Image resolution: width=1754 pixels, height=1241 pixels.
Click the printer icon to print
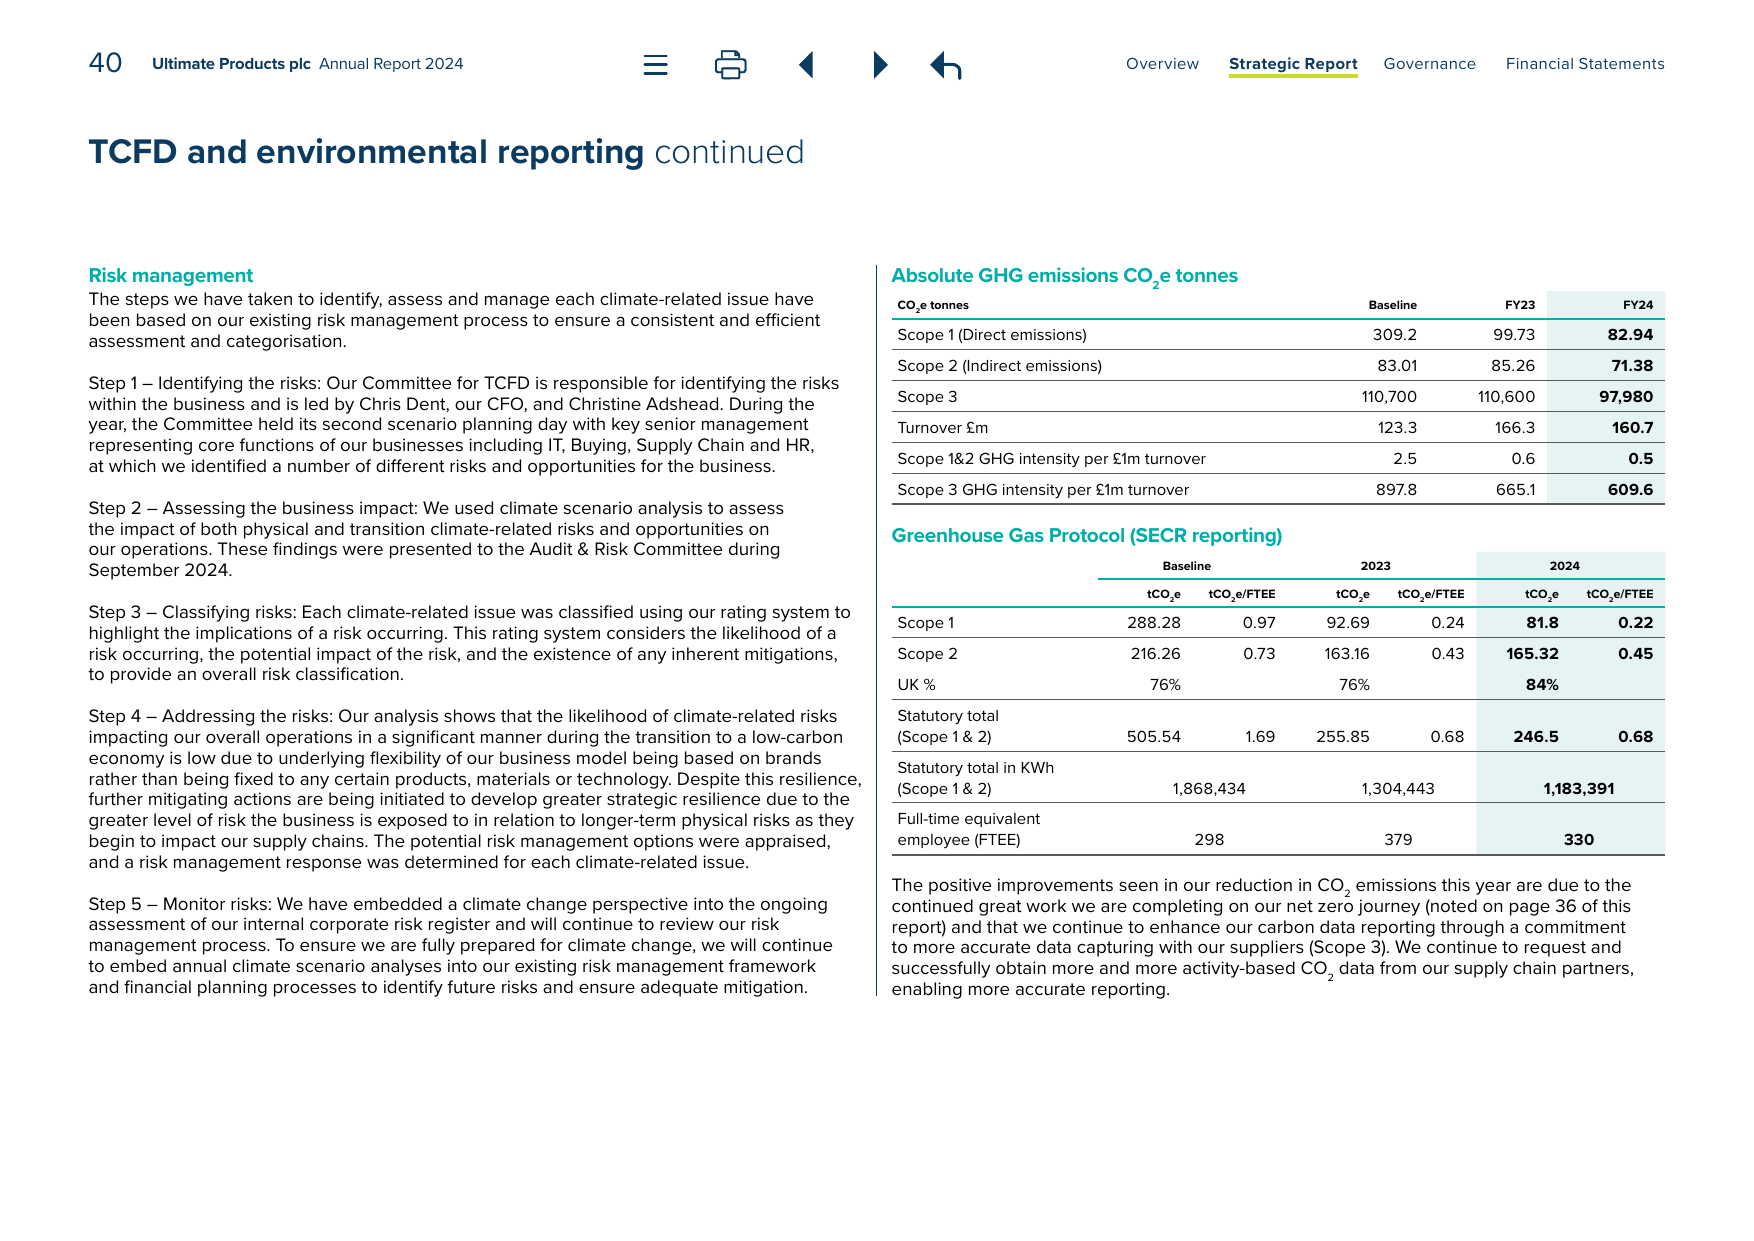731,65
